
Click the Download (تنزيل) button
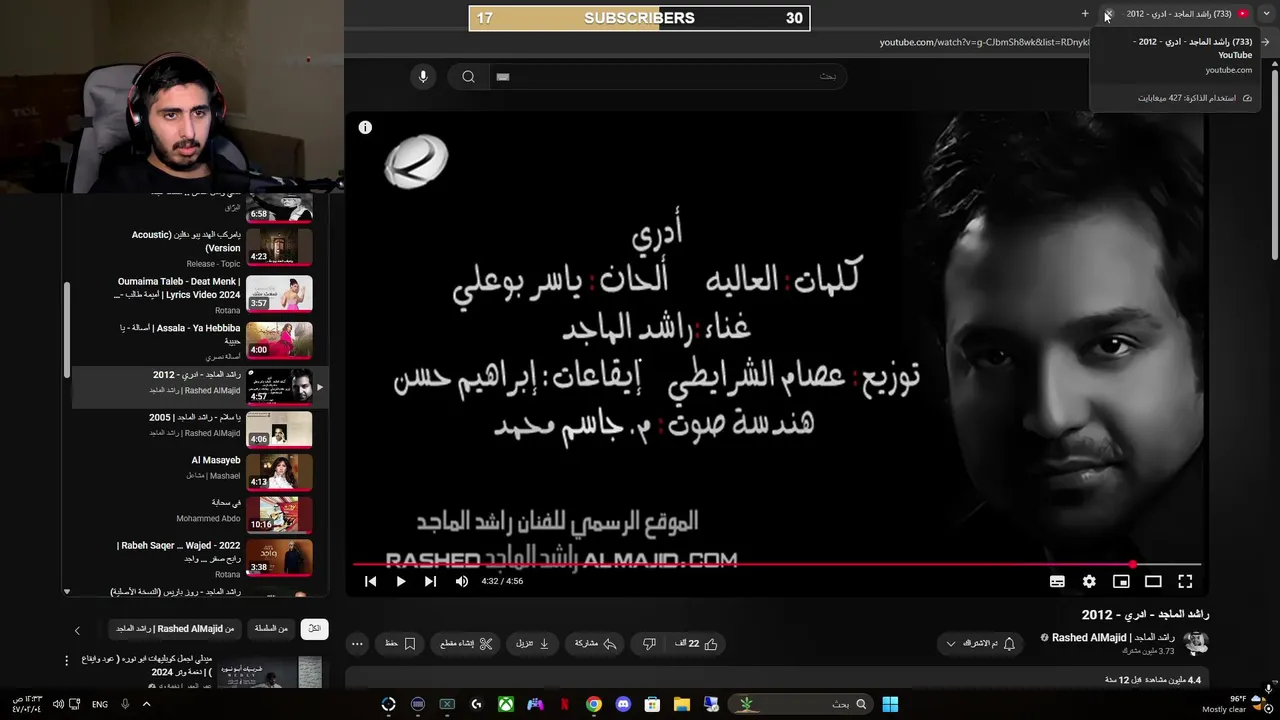532,644
